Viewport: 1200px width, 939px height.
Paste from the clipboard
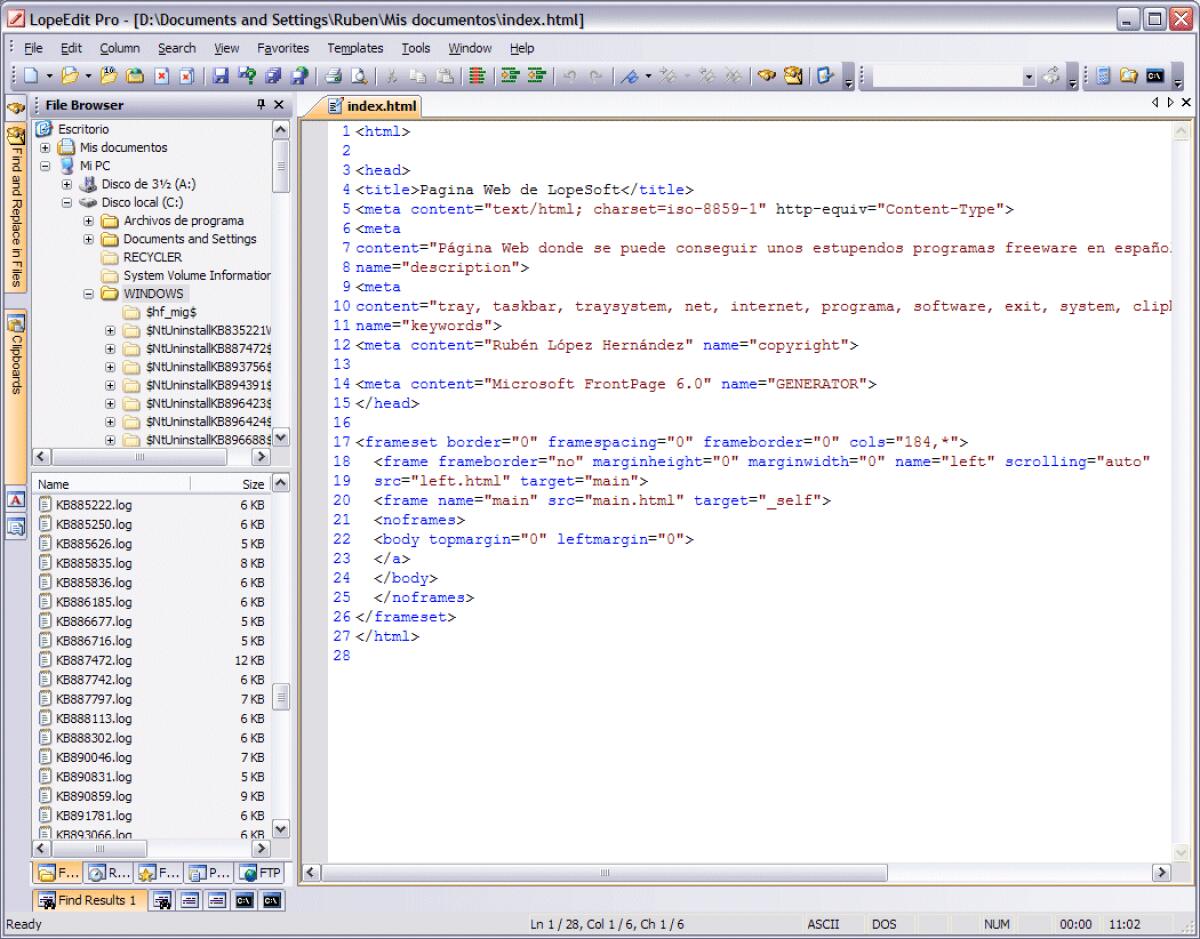click(x=443, y=76)
